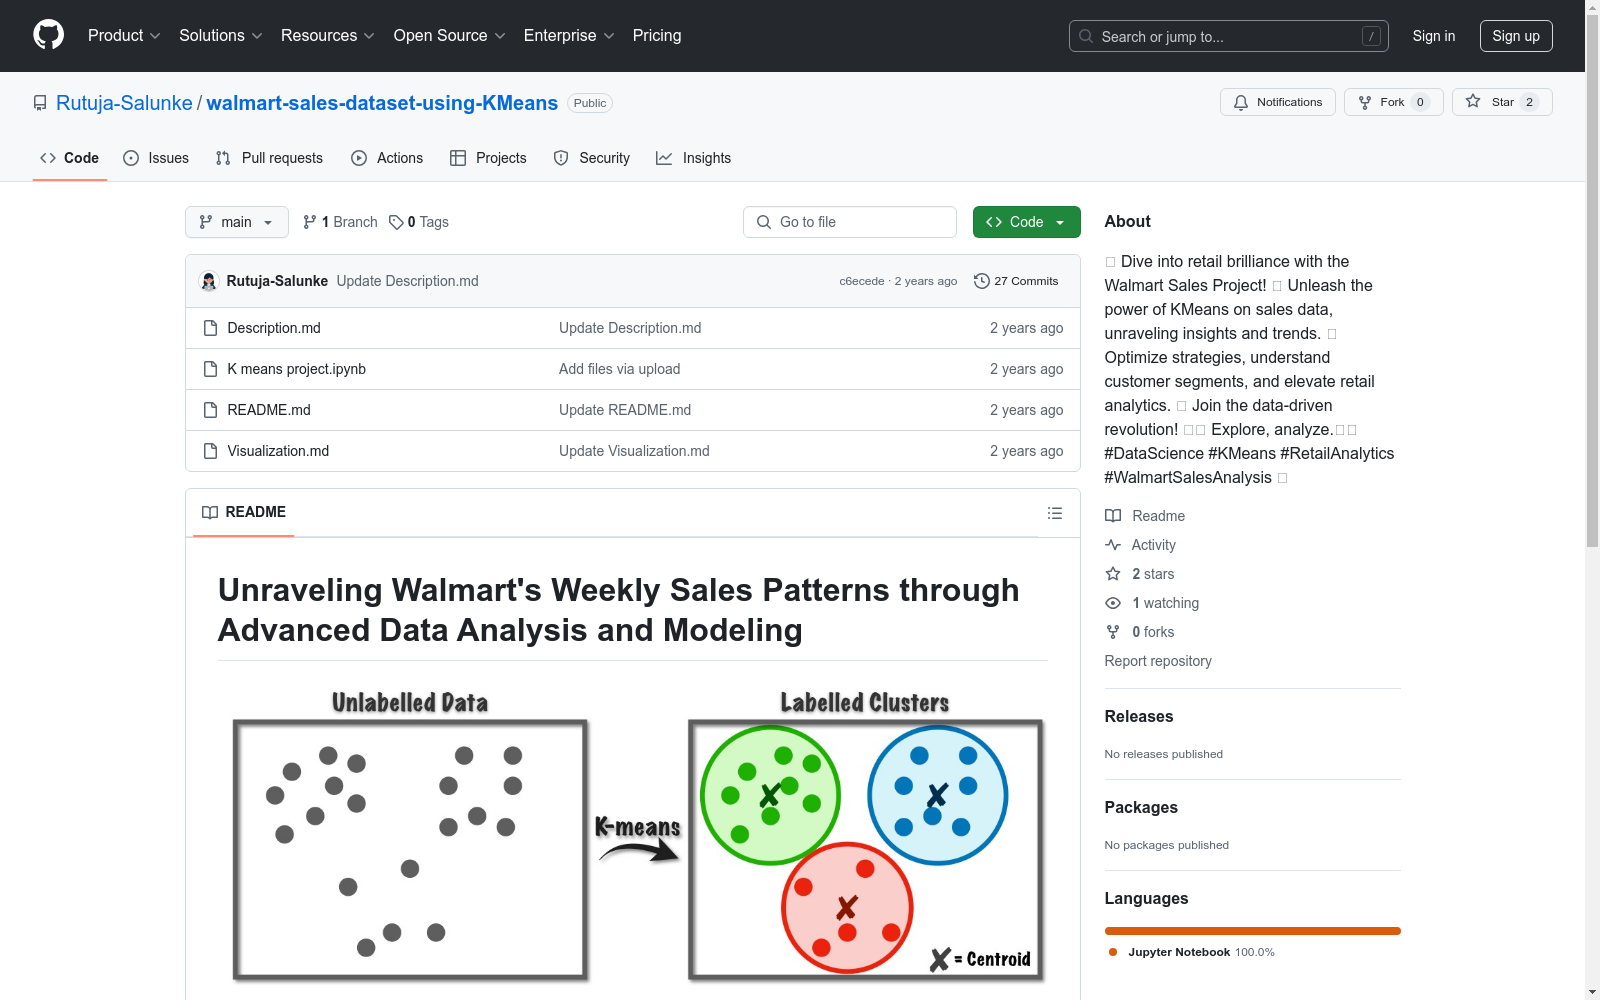View the 27 Commits history

pyautogui.click(x=1016, y=281)
